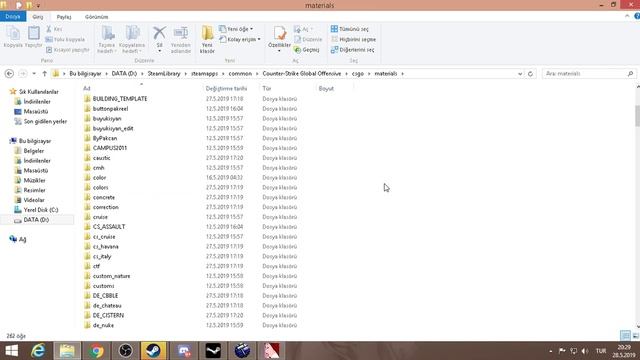The width and height of the screenshot is (640, 360).
Task: Select Belgeler in navigation pane
Action: pyautogui.click(x=33, y=151)
